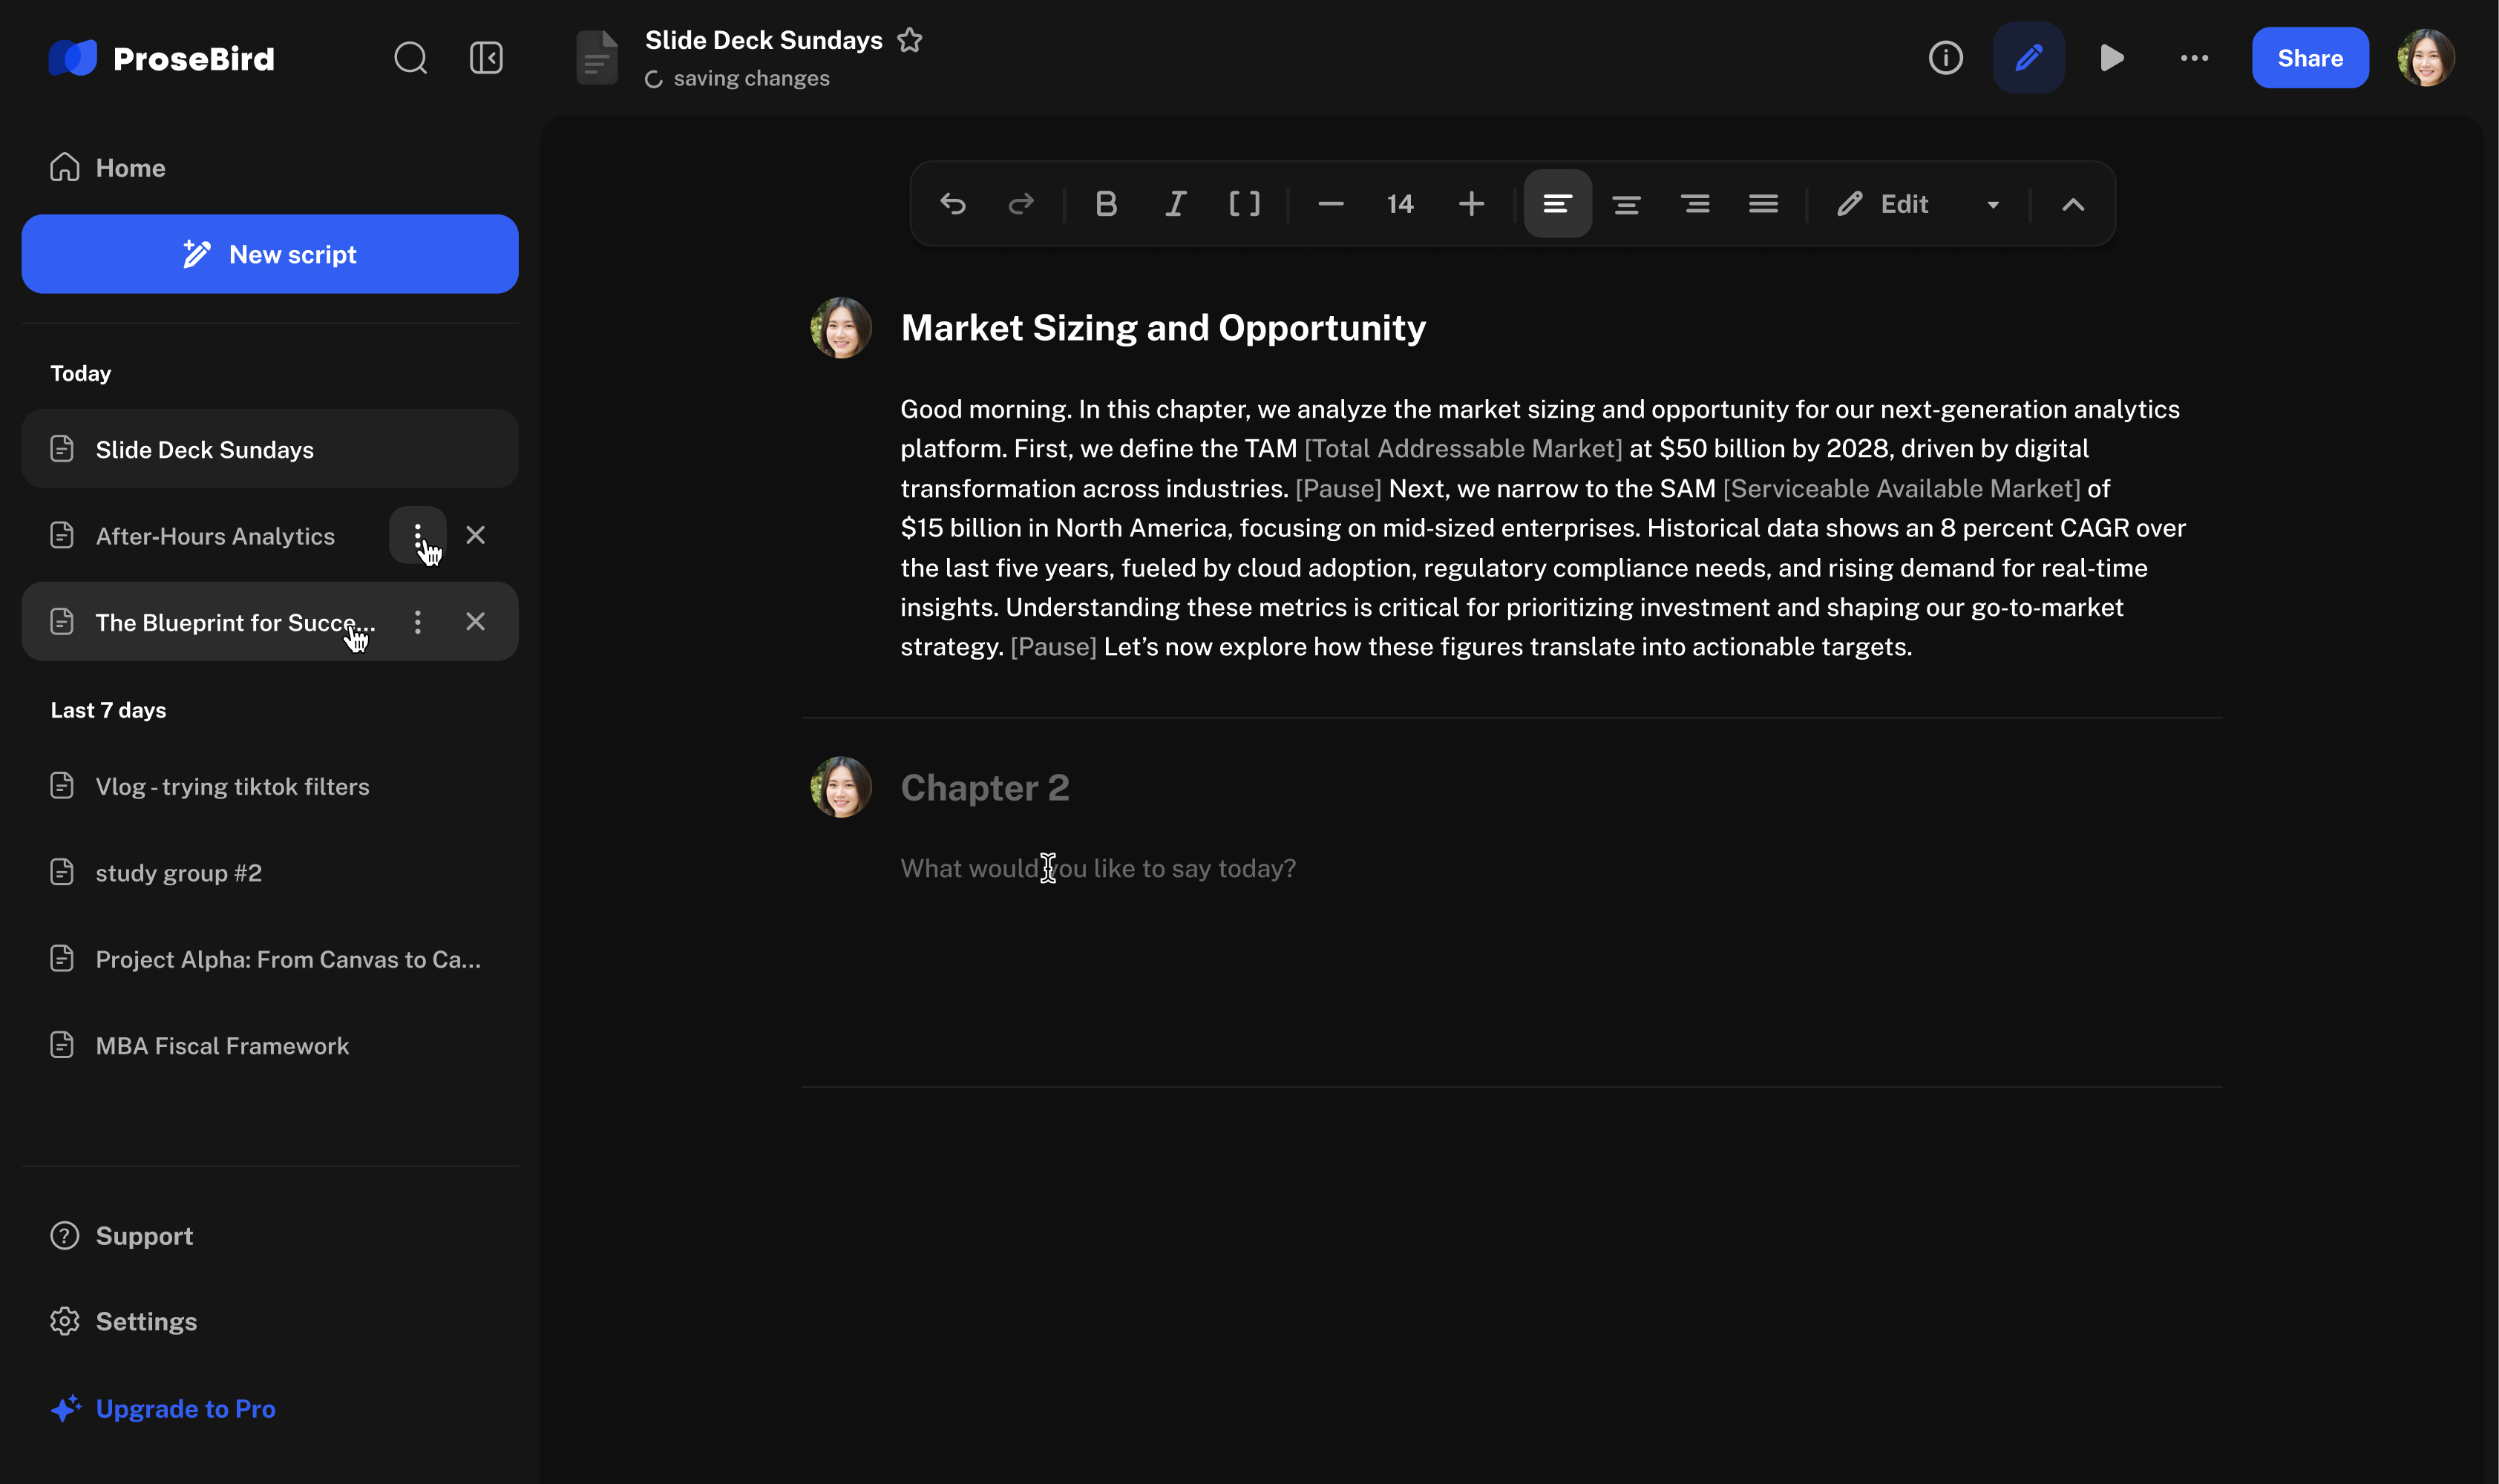Click the Settings gear icon
This screenshot has height=1484, width=2499.
click(65, 1321)
